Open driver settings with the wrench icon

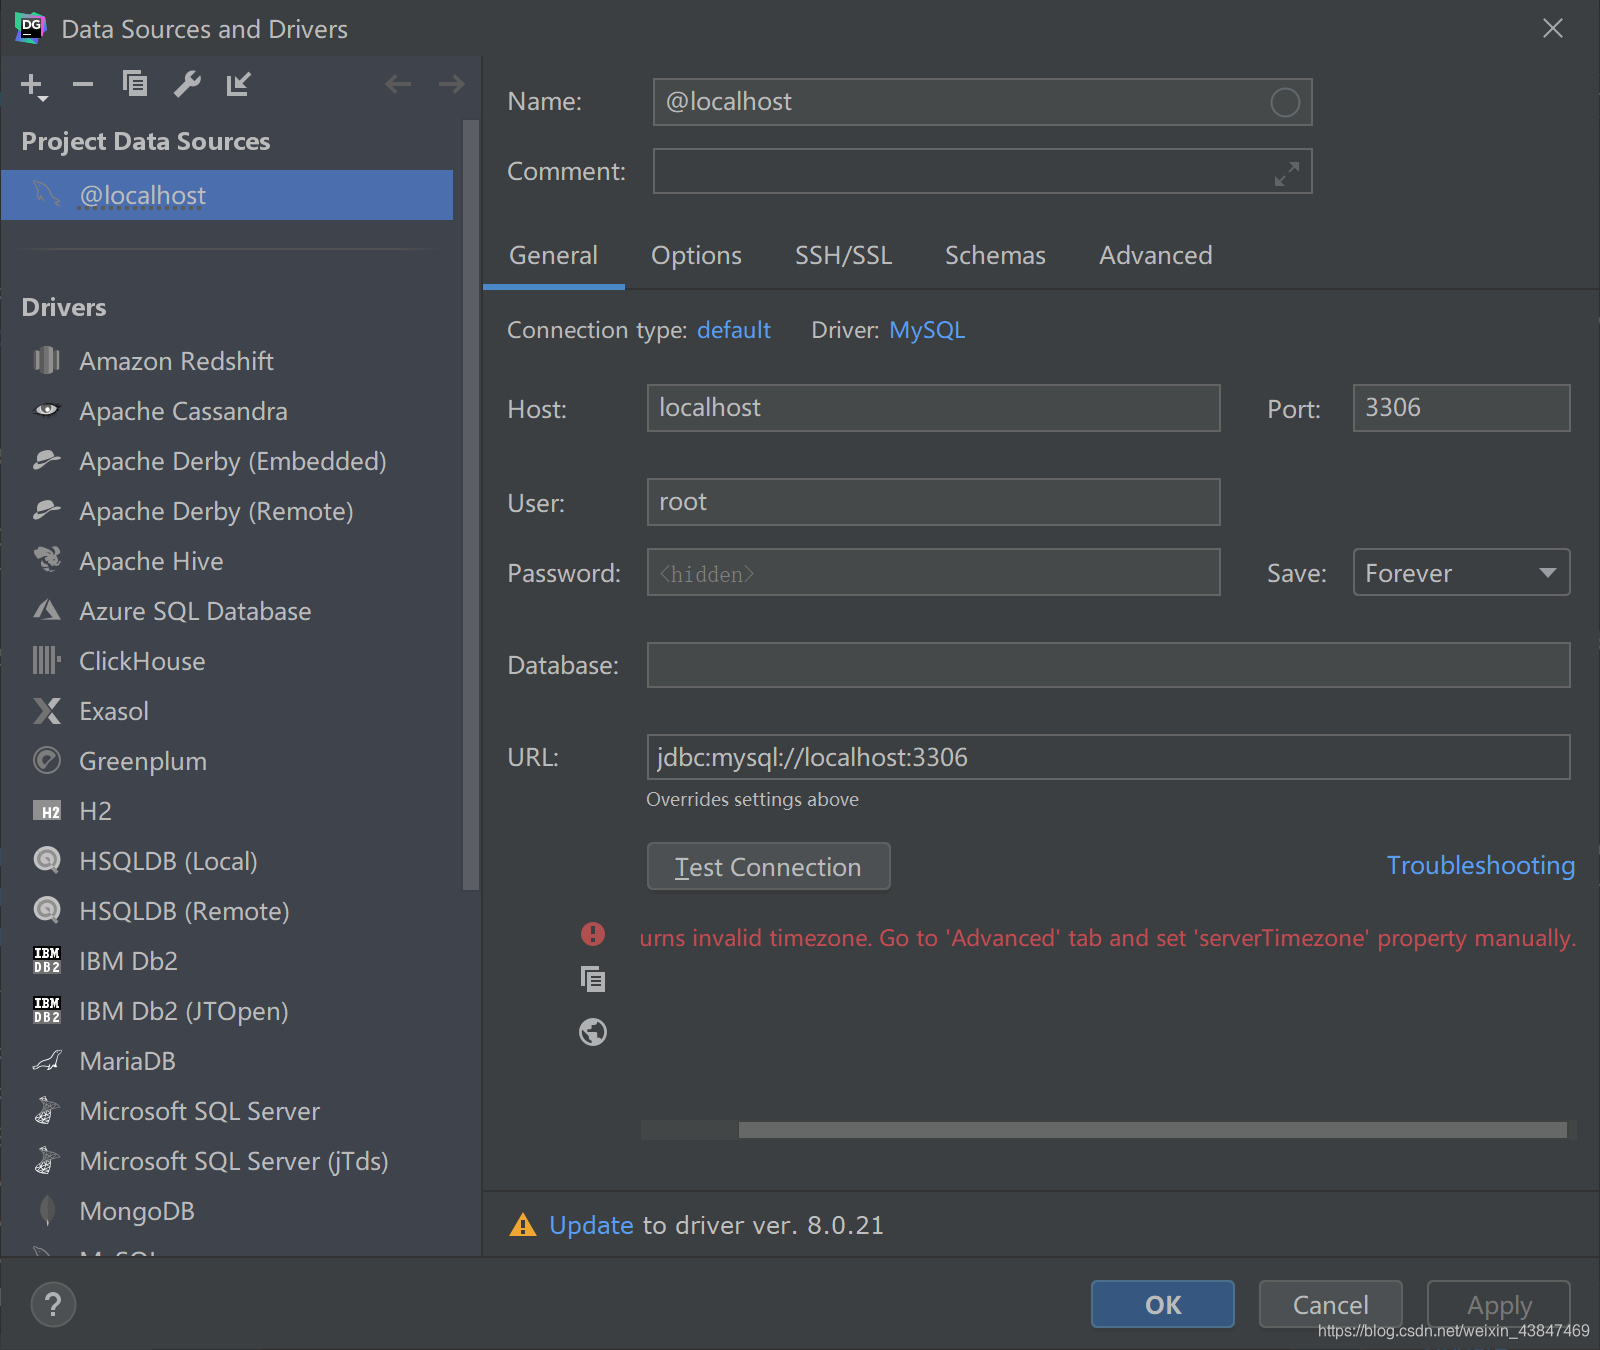[x=187, y=84]
